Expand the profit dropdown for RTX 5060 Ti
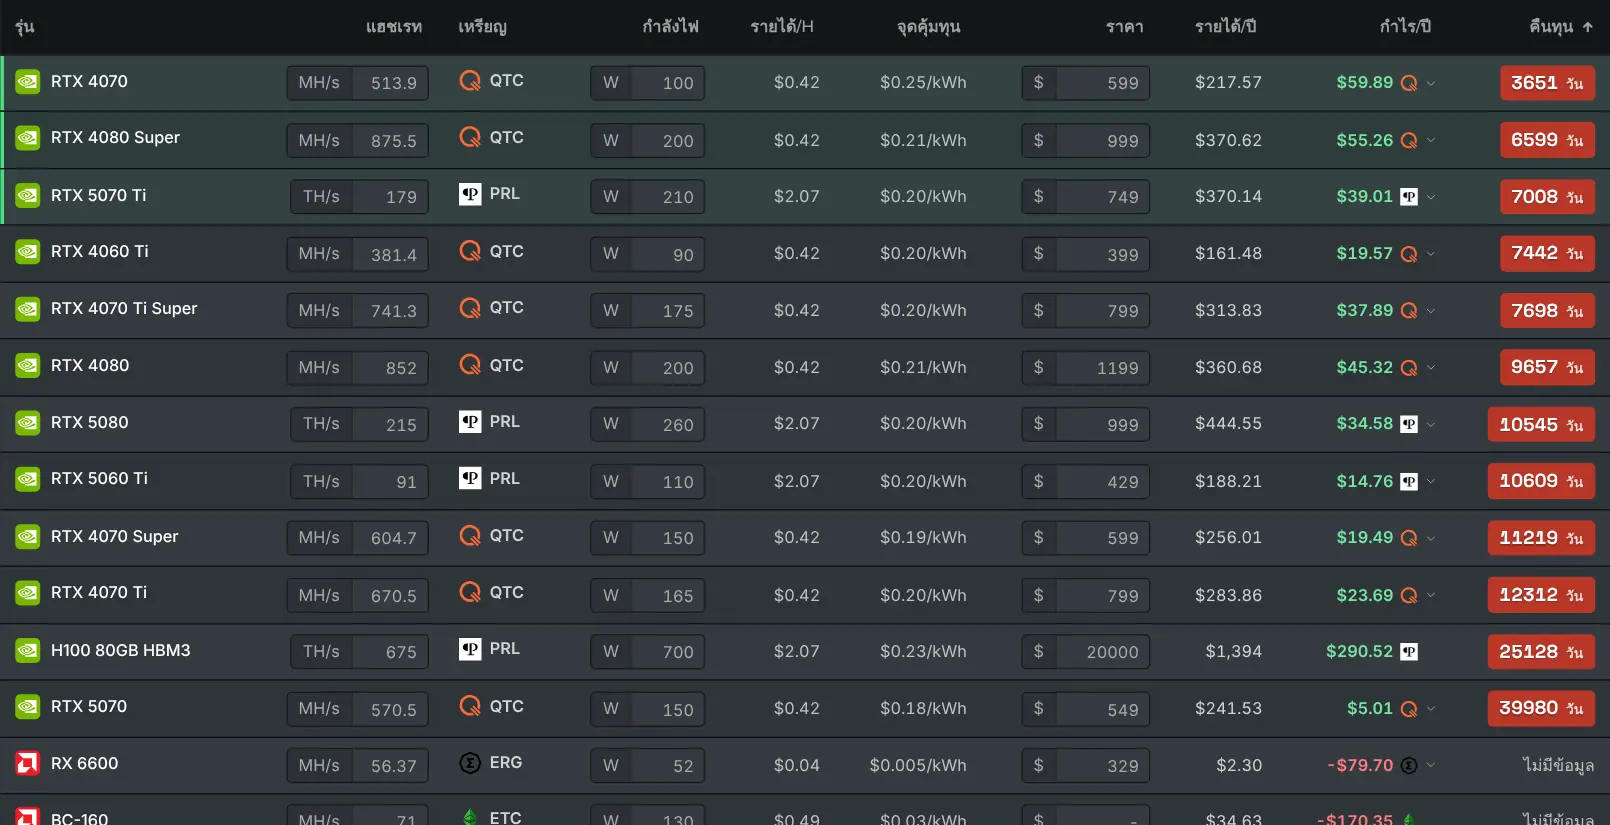 pos(1431,482)
